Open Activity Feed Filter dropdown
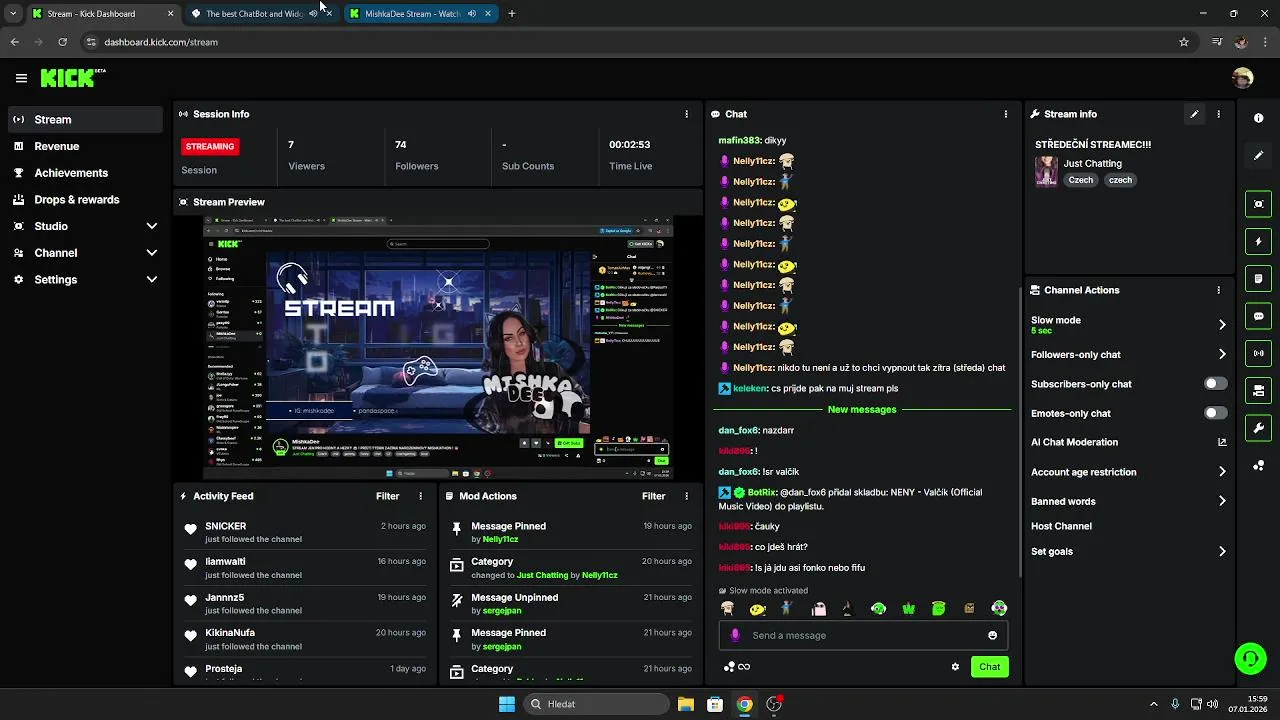1280x720 pixels. point(387,496)
